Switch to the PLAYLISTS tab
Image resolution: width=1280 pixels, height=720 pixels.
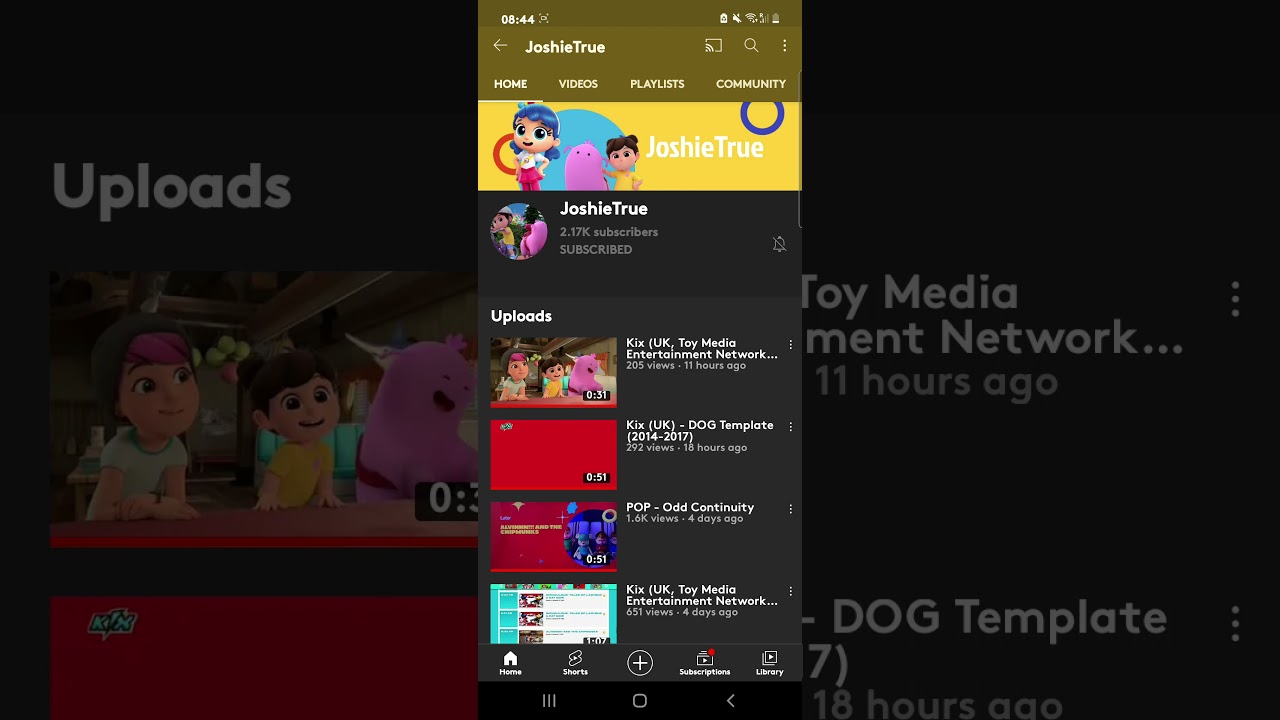pos(657,84)
